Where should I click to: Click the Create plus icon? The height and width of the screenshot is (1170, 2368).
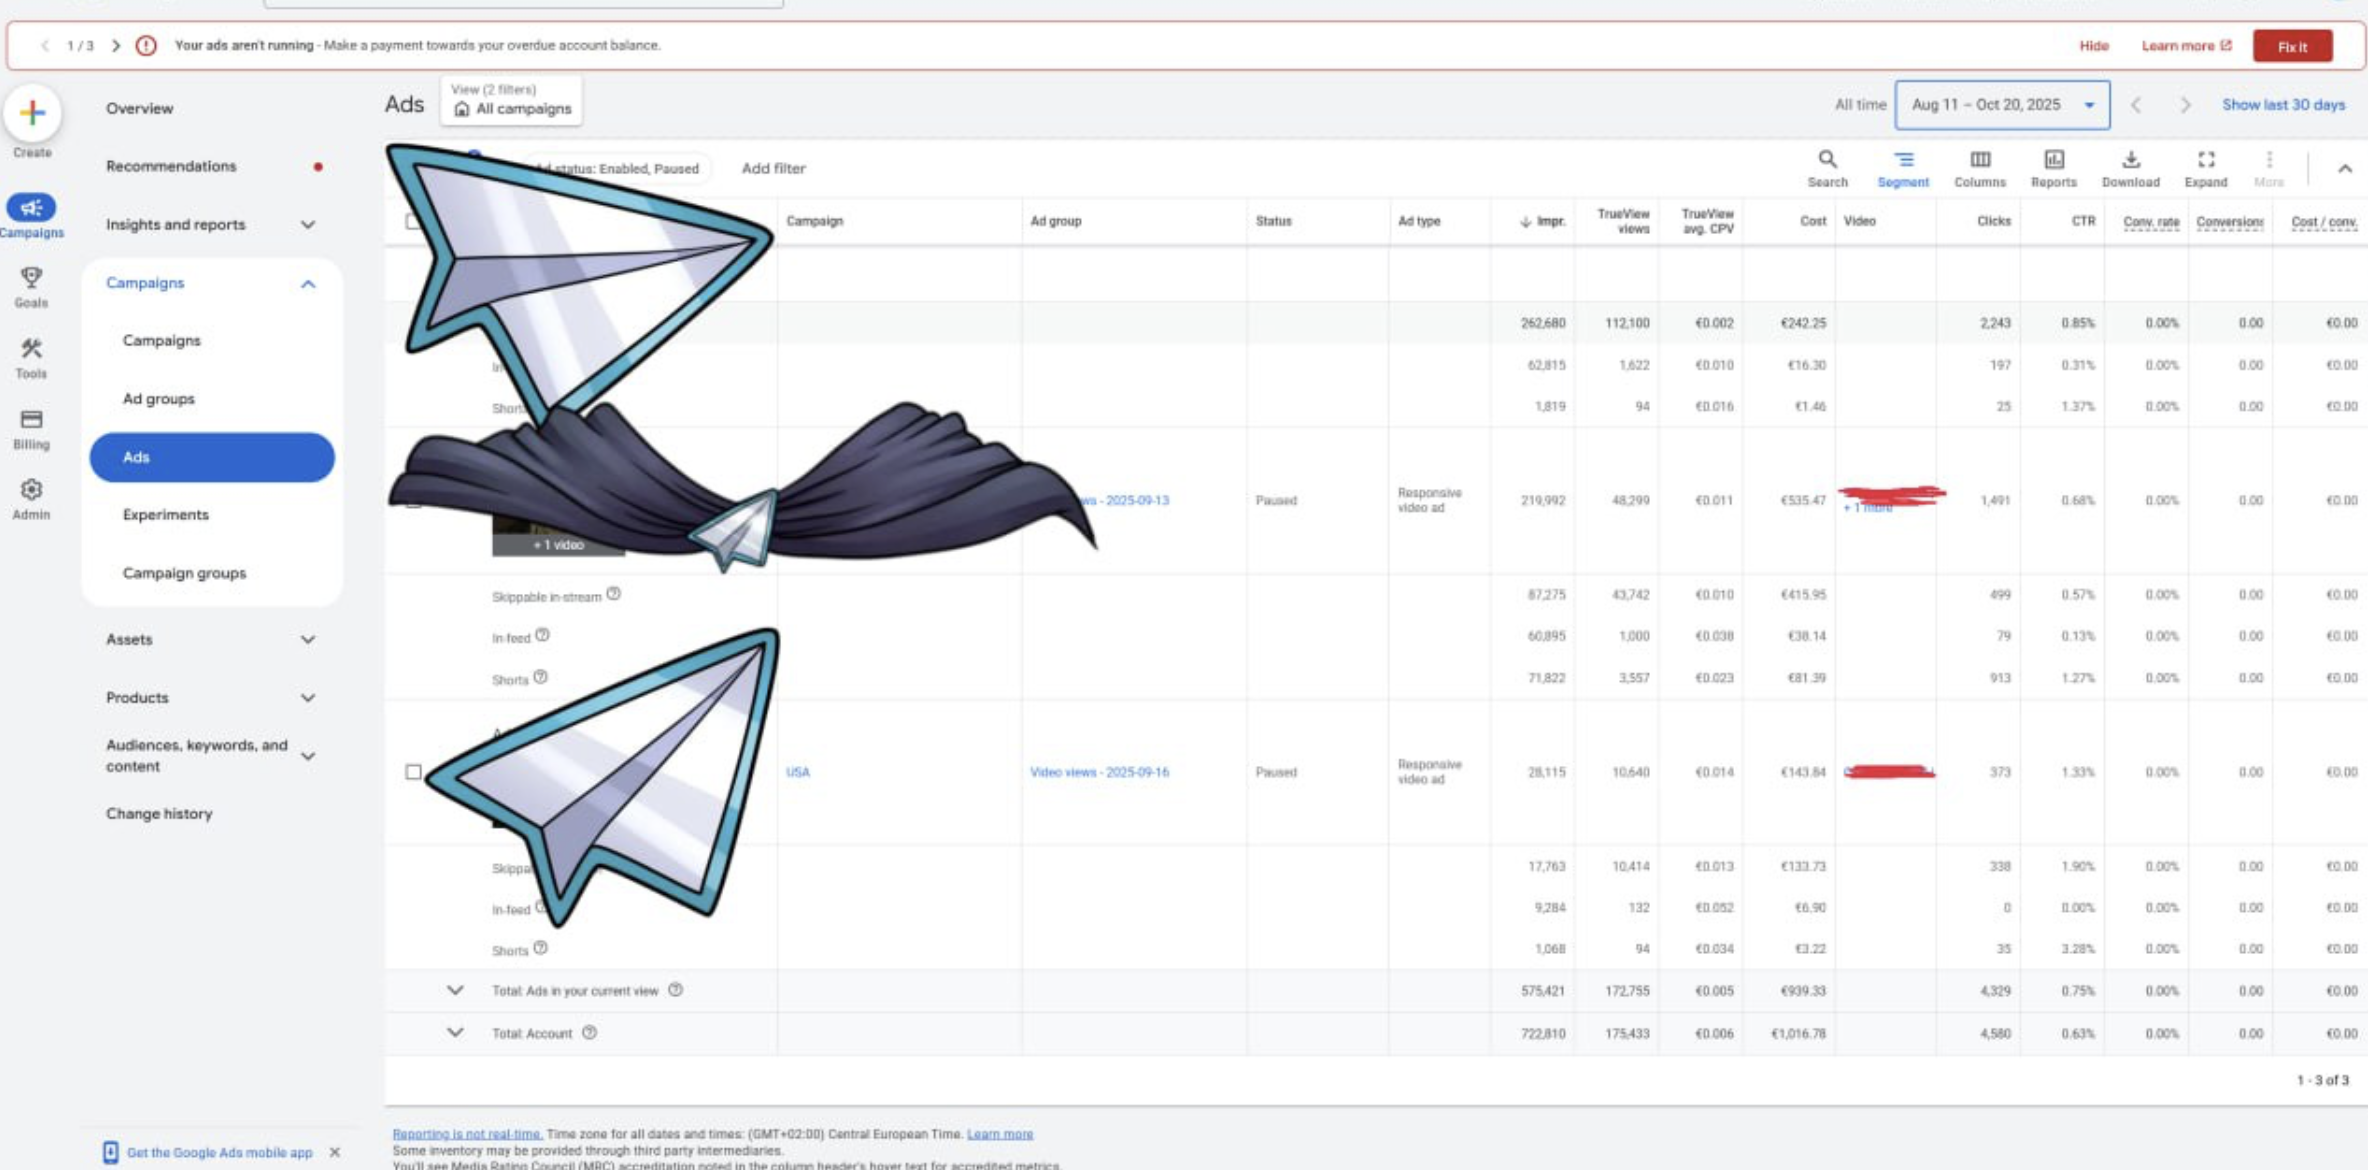[x=32, y=113]
